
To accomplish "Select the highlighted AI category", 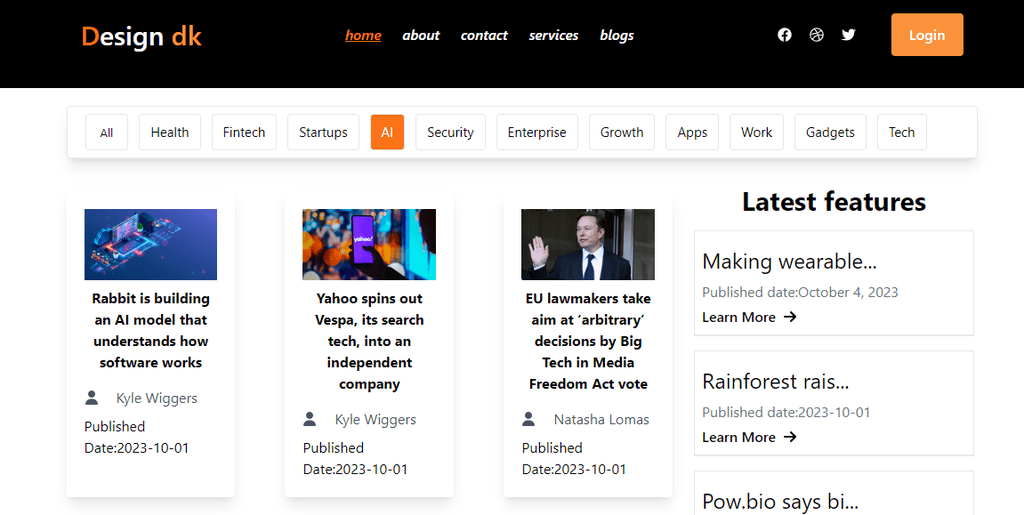I will coord(387,133).
